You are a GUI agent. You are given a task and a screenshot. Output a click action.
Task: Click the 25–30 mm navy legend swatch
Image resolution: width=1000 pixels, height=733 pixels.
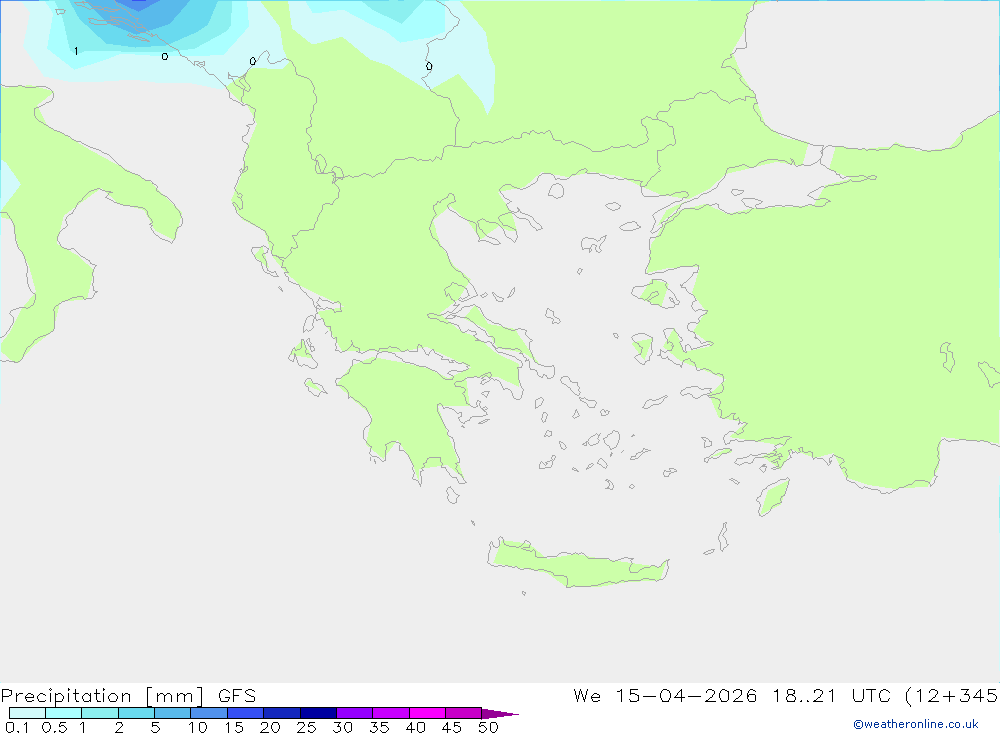click(x=318, y=713)
